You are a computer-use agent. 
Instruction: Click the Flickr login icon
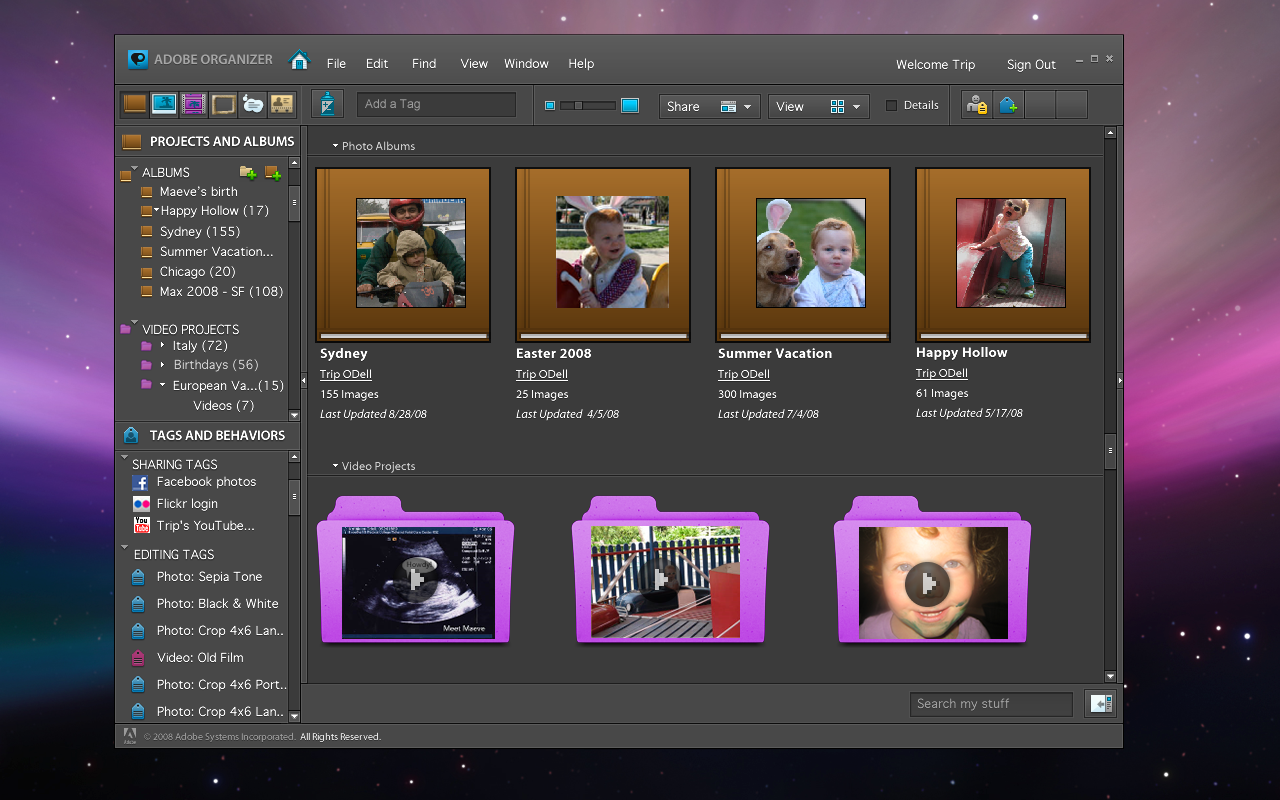141,504
